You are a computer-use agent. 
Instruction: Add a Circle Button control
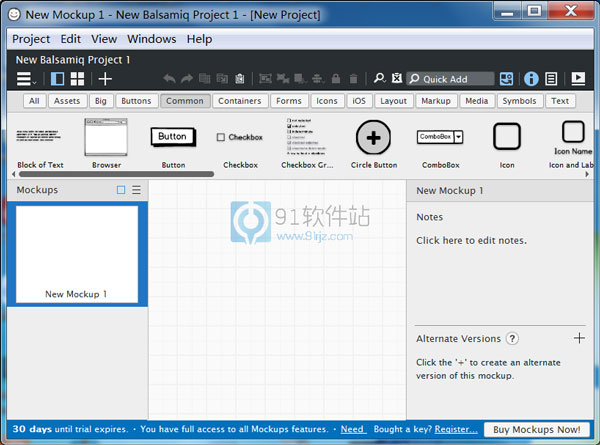(373, 138)
